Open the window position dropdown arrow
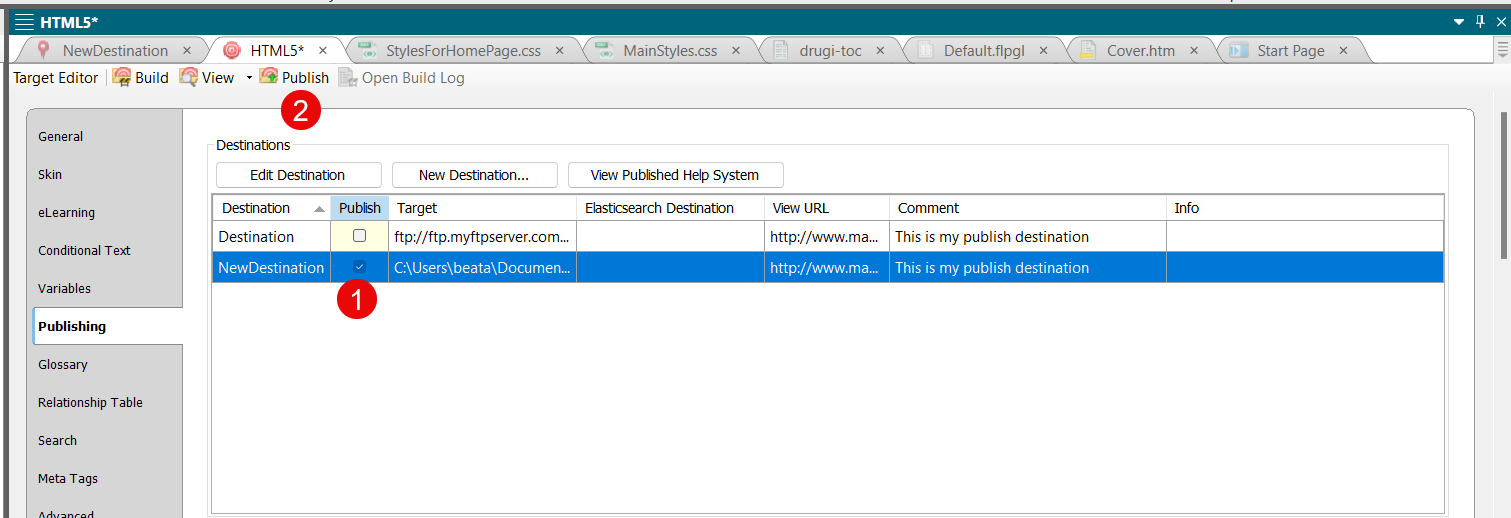 tap(1459, 22)
